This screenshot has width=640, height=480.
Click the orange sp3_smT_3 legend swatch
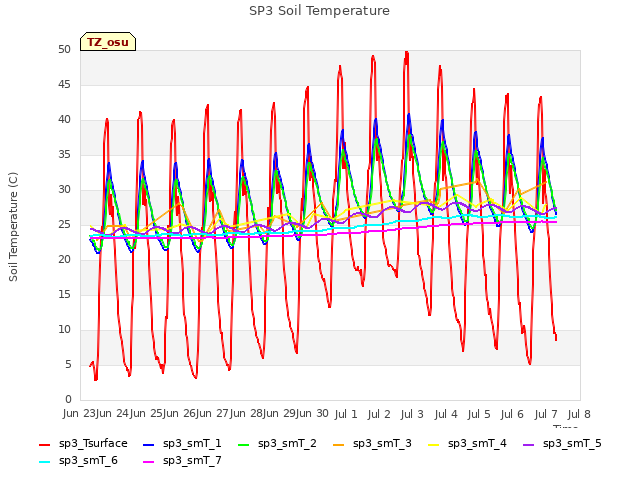[339, 445]
